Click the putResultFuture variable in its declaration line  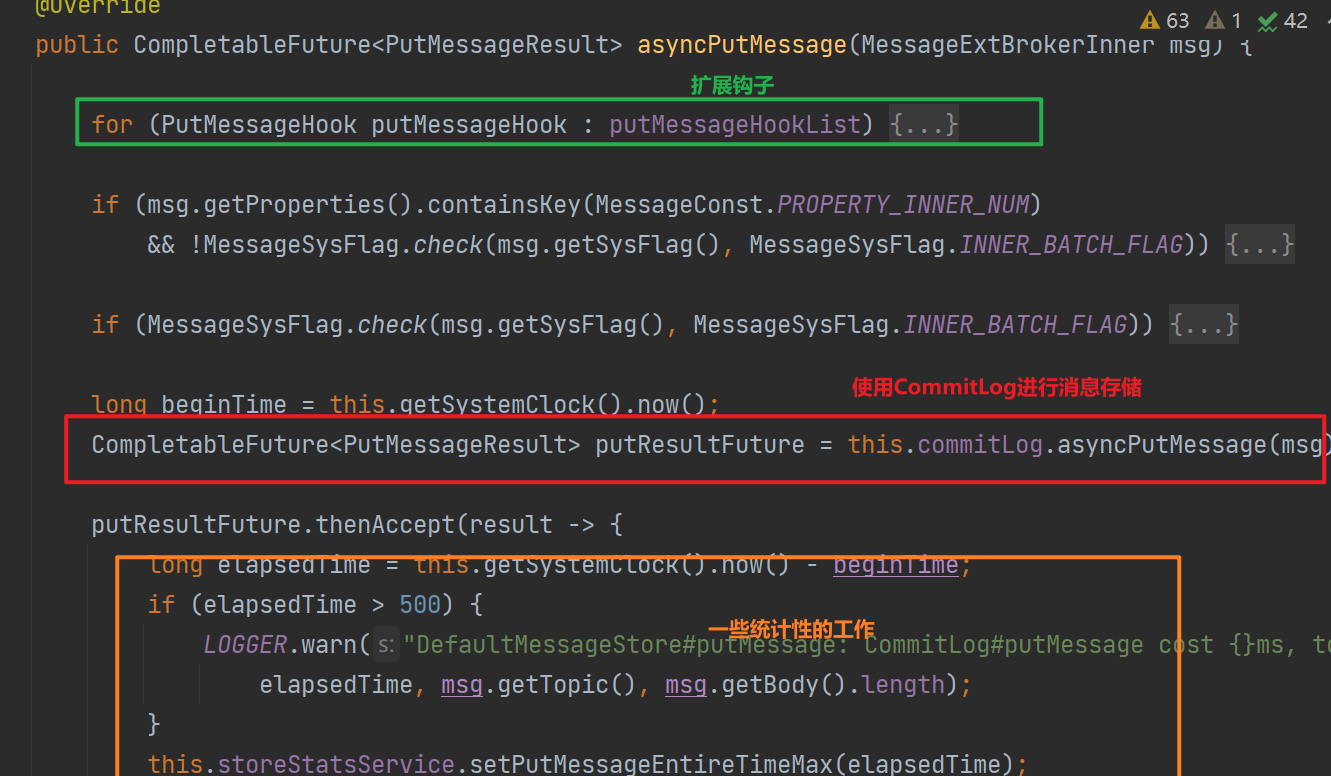pos(700,445)
